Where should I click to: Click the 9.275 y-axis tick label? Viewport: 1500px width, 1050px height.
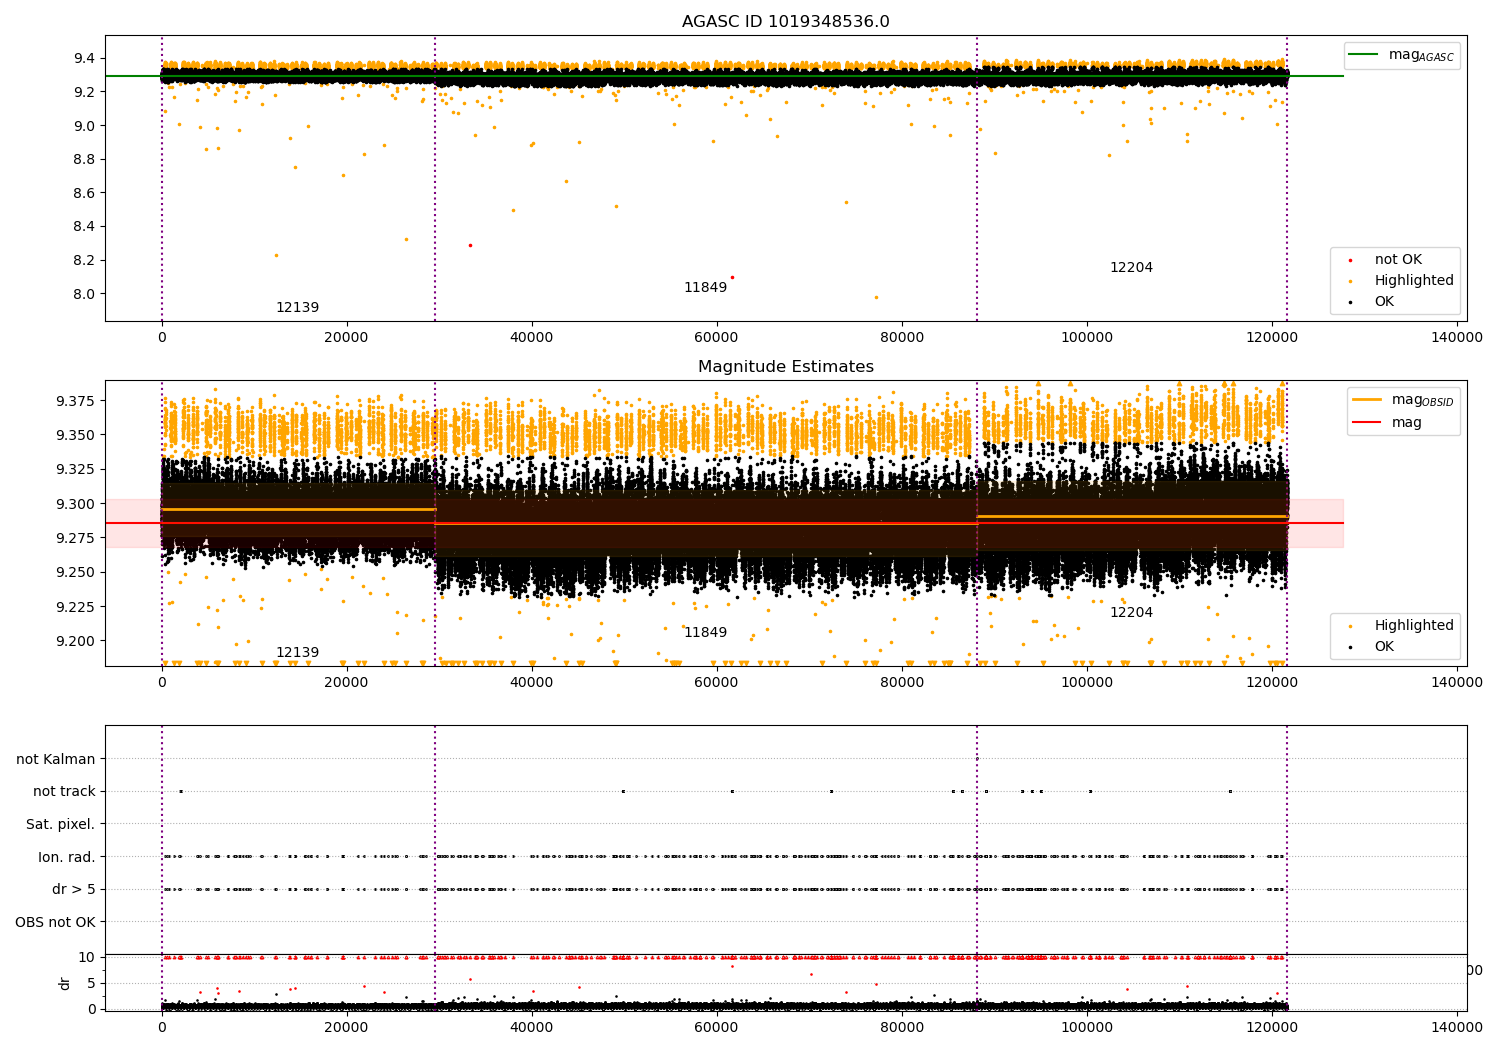click(x=74, y=538)
